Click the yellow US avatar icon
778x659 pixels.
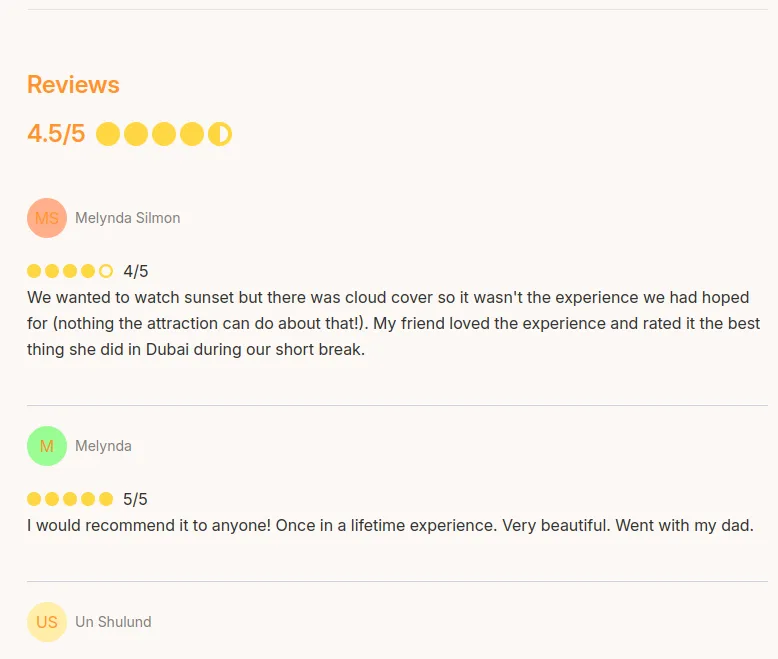click(47, 622)
